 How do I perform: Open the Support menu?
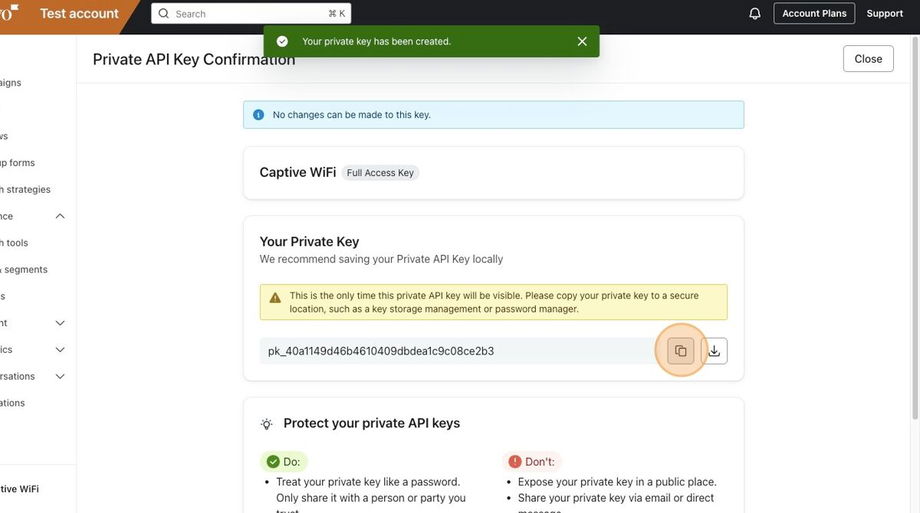coord(884,13)
